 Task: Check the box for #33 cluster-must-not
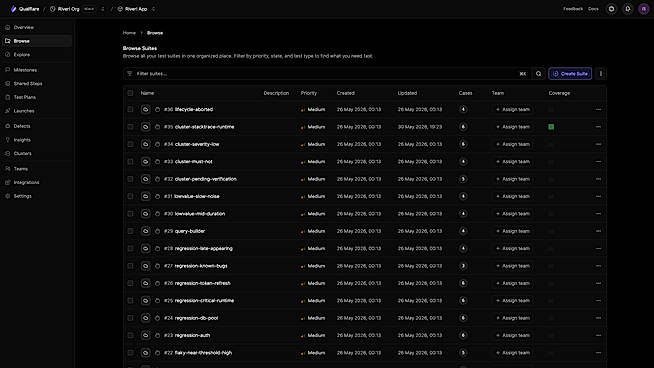tap(131, 161)
